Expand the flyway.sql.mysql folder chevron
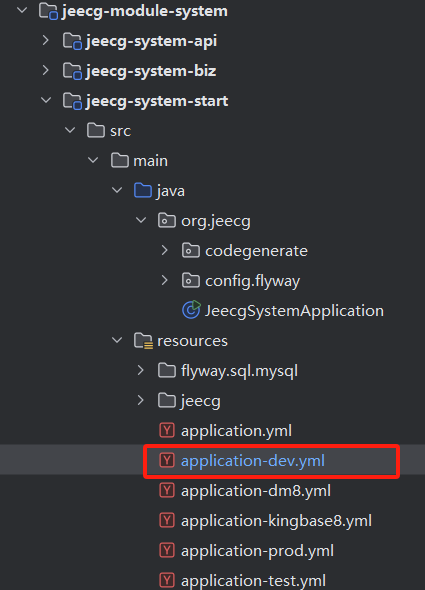425x590 pixels. 141,371
